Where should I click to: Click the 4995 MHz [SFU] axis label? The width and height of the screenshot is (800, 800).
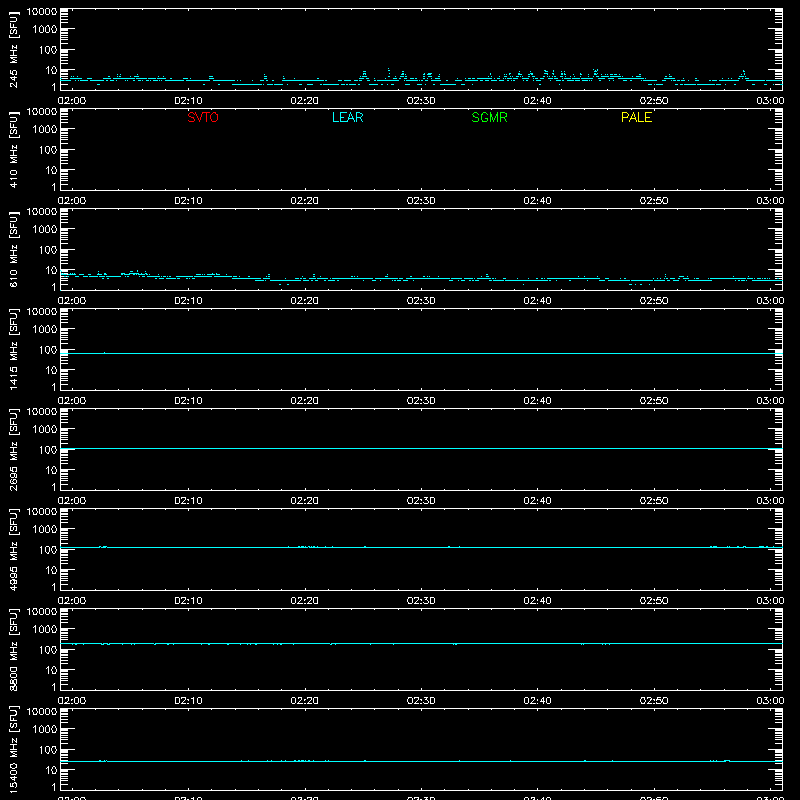(14, 549)
